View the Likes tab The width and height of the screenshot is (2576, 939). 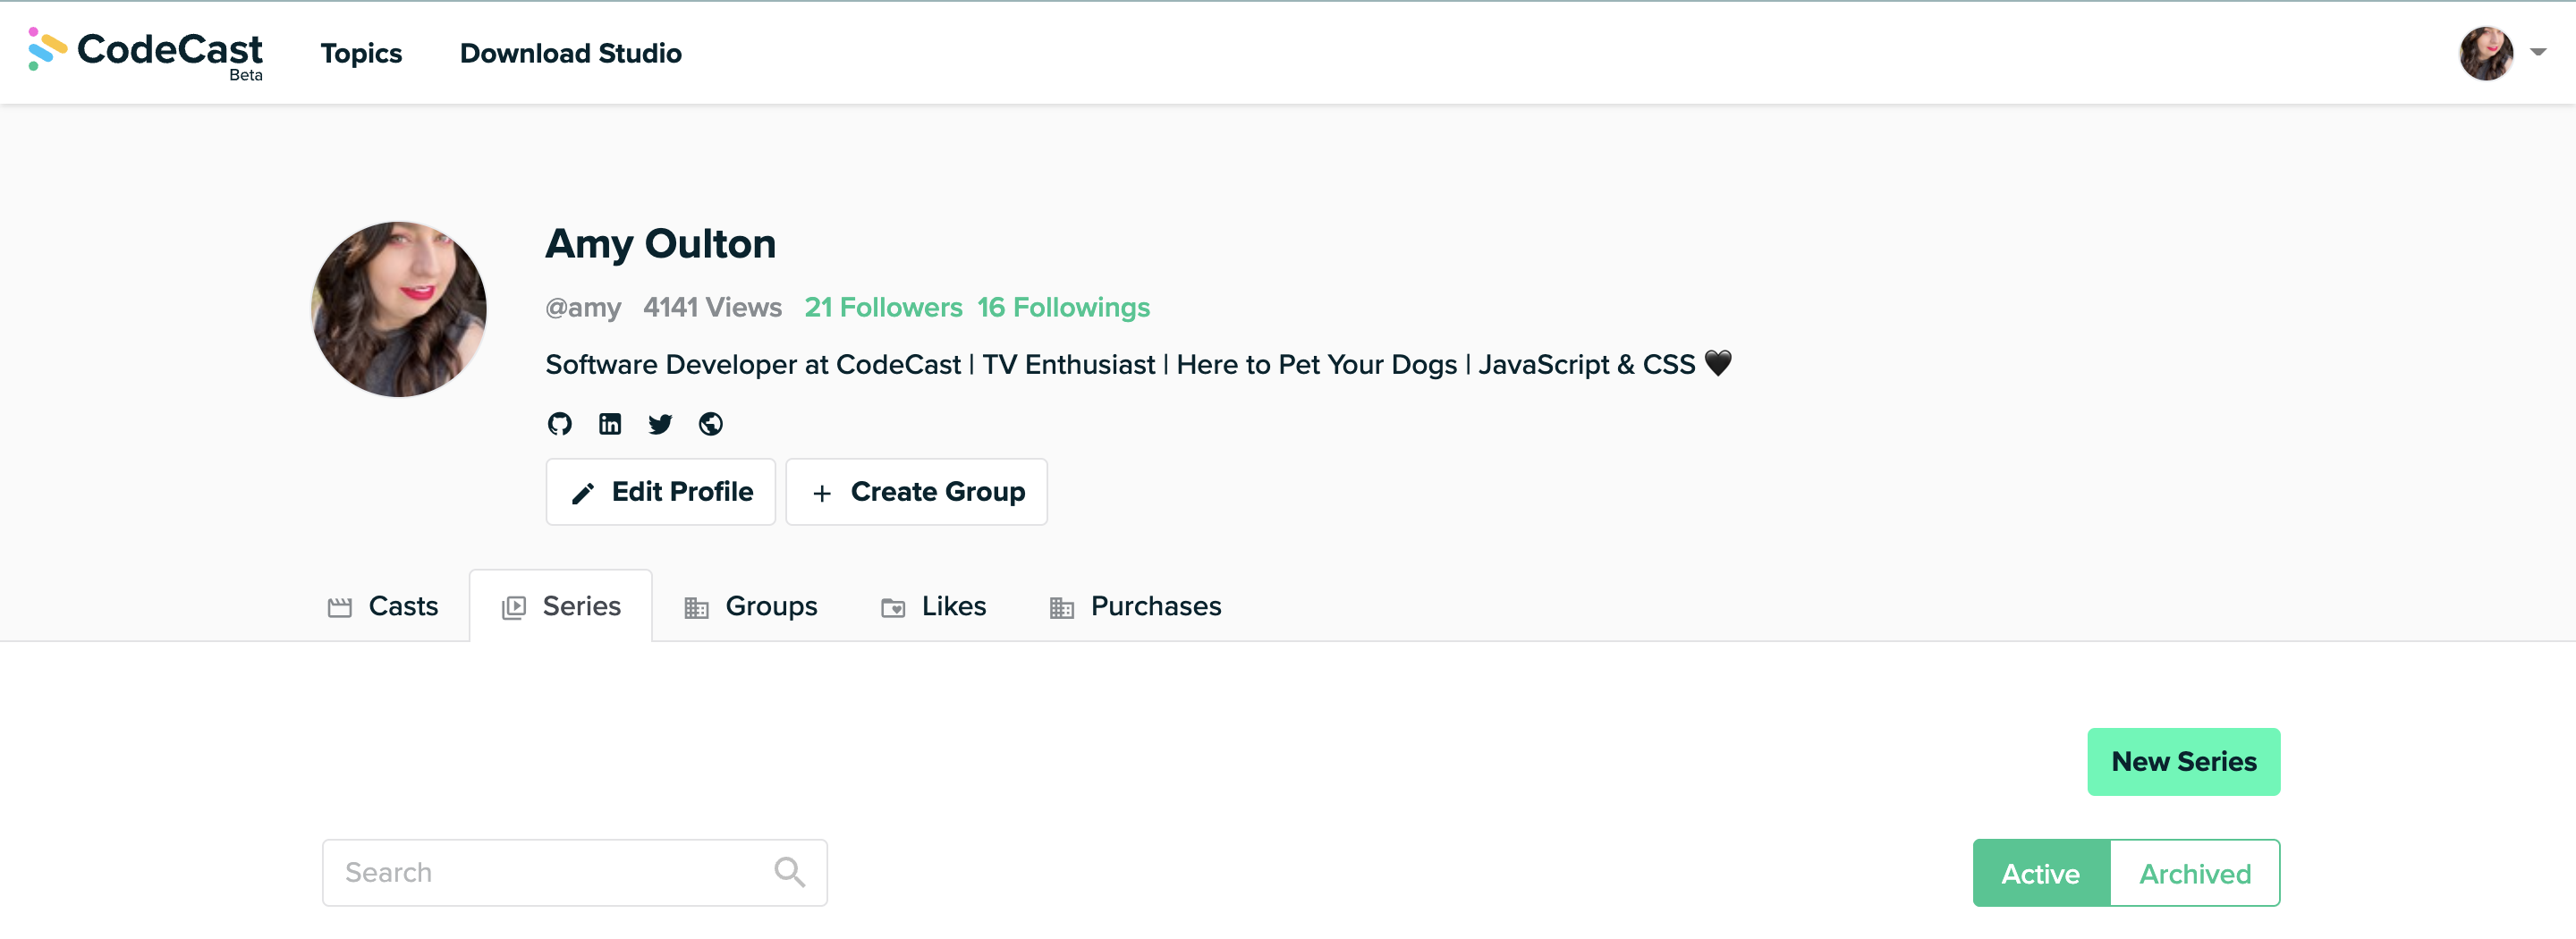(x=933, y=606)
